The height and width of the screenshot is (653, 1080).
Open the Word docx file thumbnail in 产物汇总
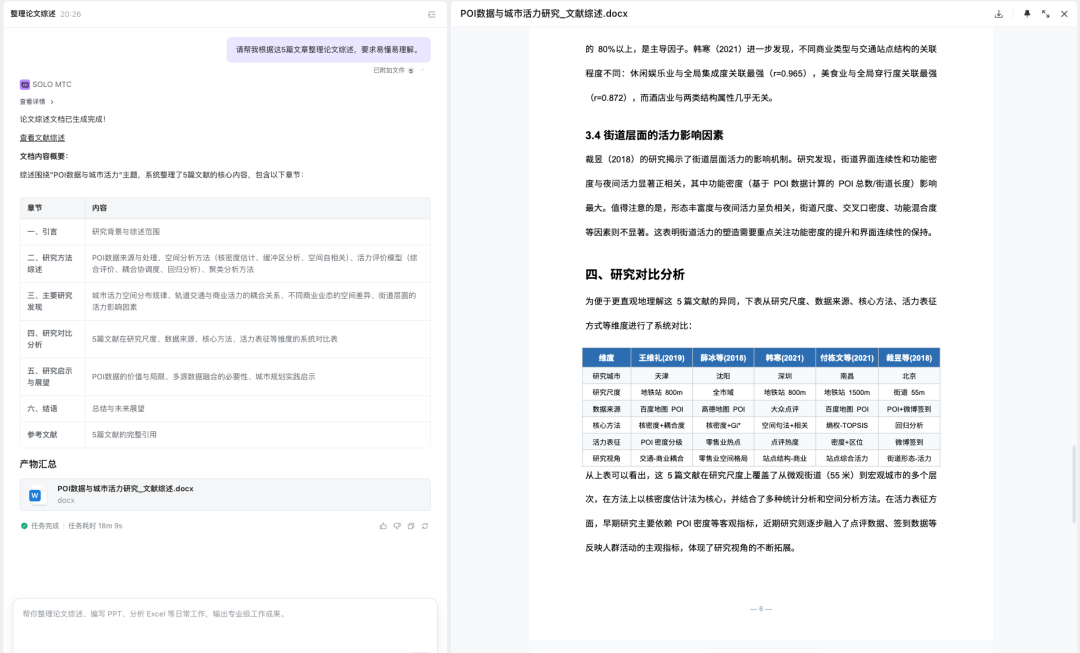(x=37, y=493)
